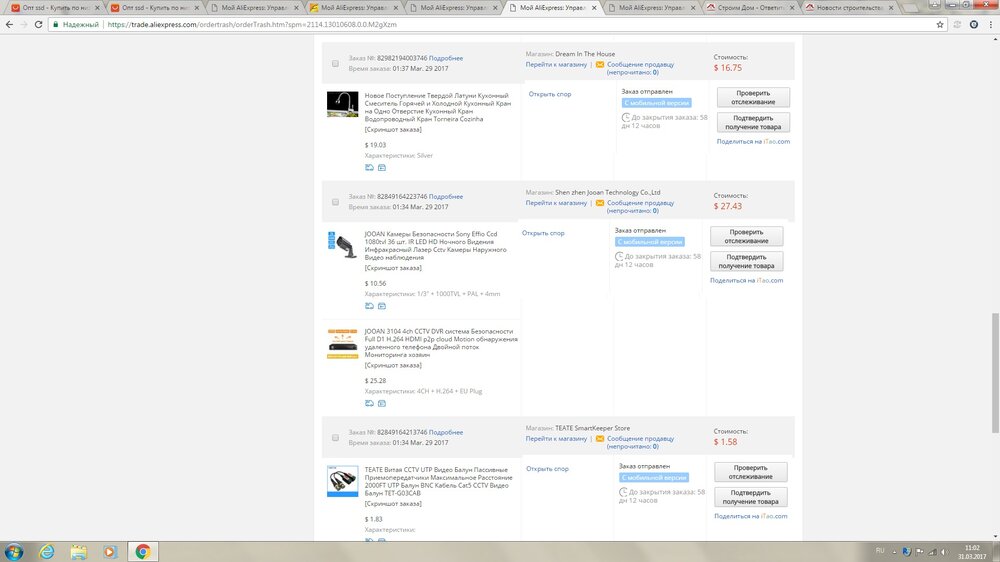This screenshot has height=562, width=1000.
Task: Click the browser address bar URL
Action: [x=252, y=24]
